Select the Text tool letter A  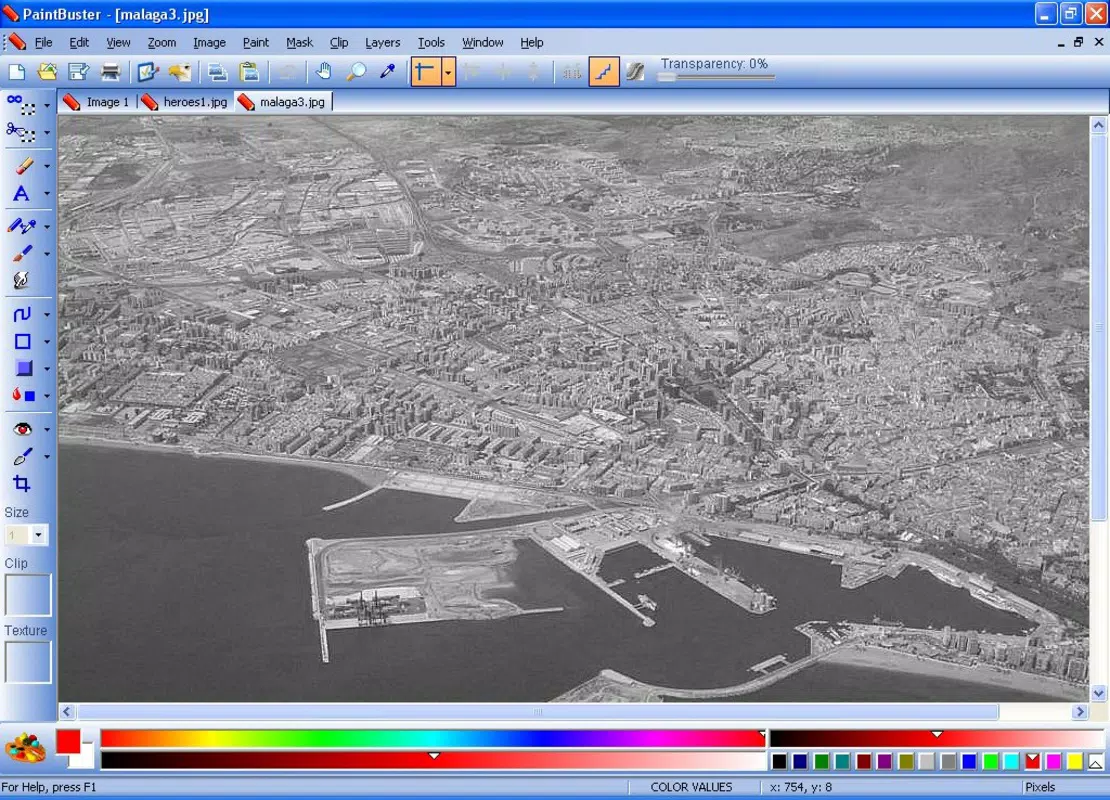[22, 193]
